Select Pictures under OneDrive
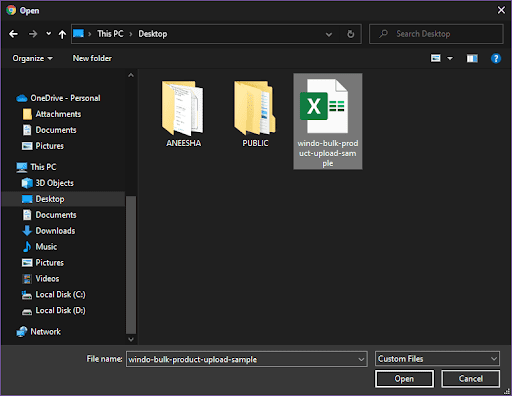512x396 pixels. tap(43, 146)
